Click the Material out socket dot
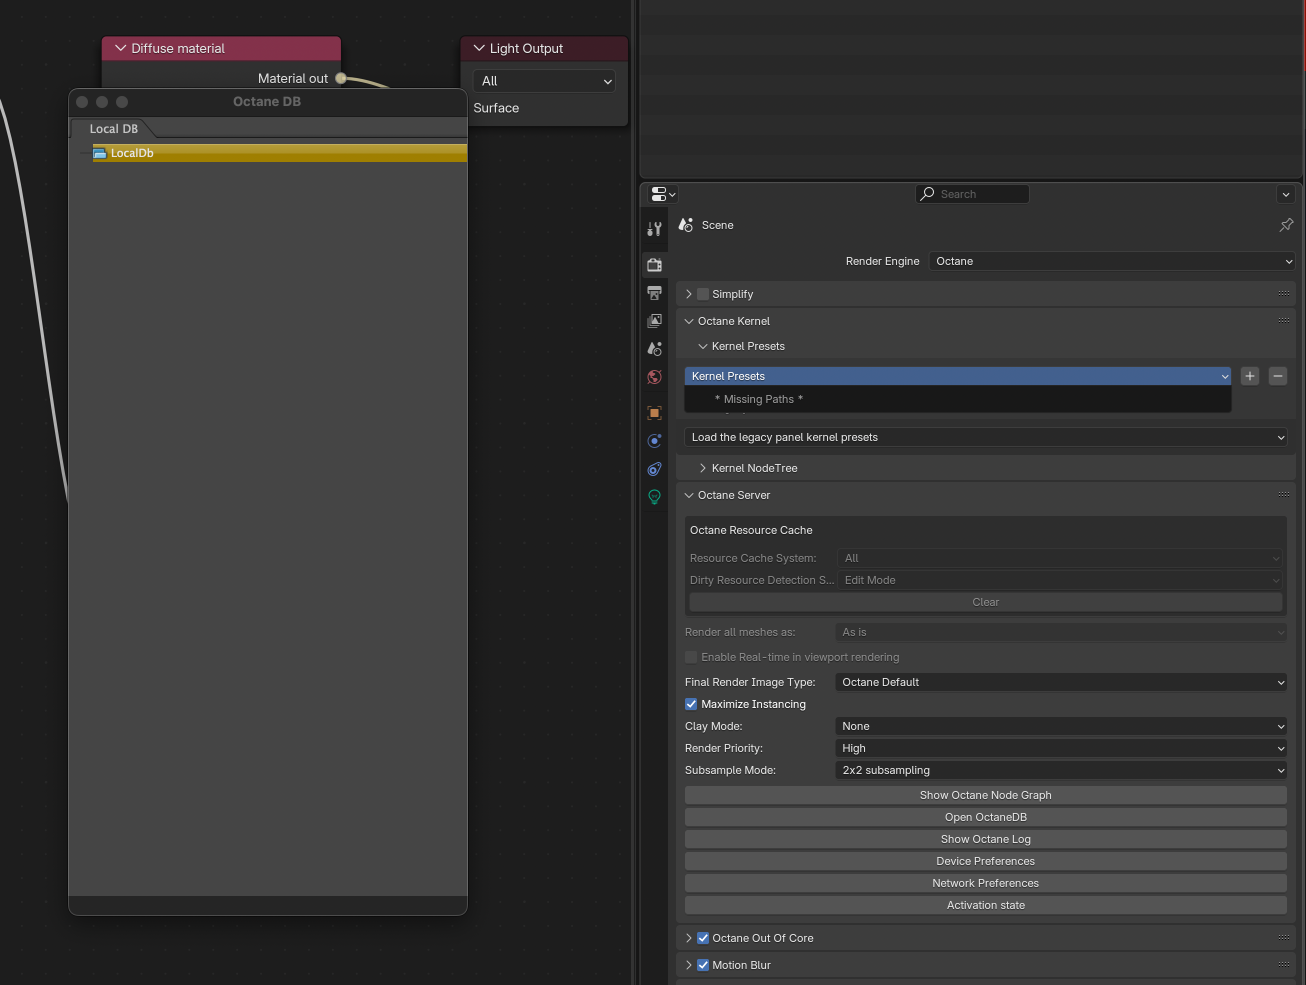Screen dimensions: 1306x985 pyautogui.click(x=341, y=78)
